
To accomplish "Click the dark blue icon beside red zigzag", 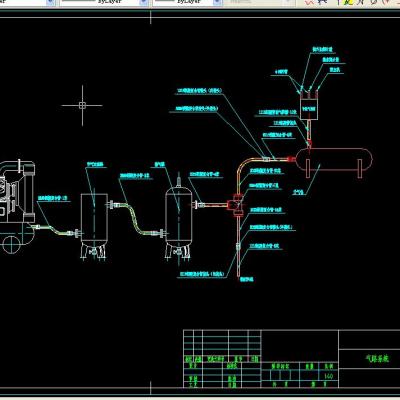I will pyautogui.click(x=322, y=2).
